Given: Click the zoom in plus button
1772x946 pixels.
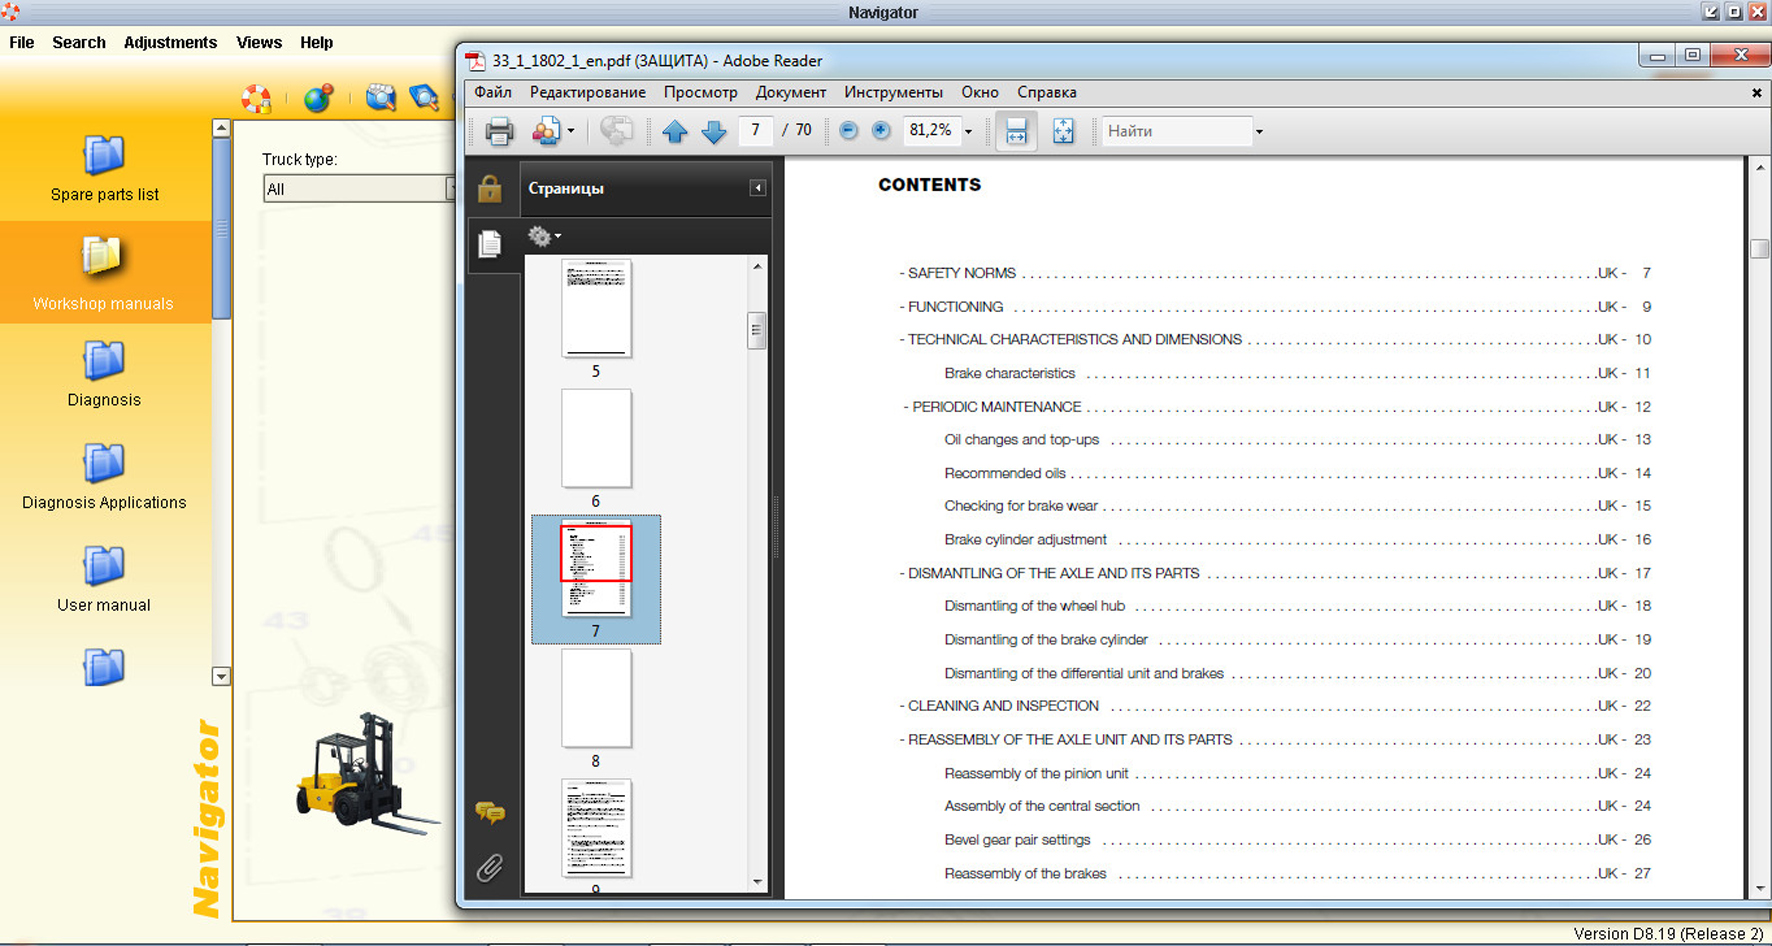Looking at the screenshot, I should click(881, 131).
